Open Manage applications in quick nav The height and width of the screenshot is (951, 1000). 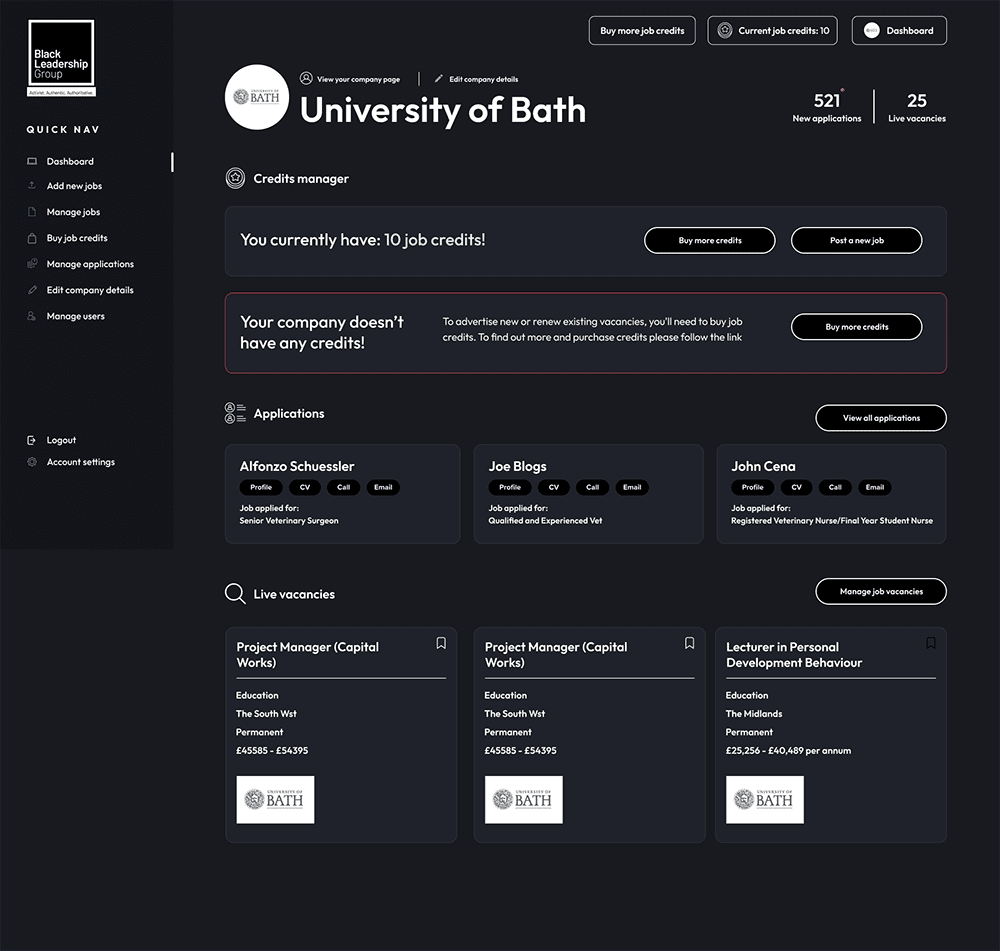coord(90,265)
